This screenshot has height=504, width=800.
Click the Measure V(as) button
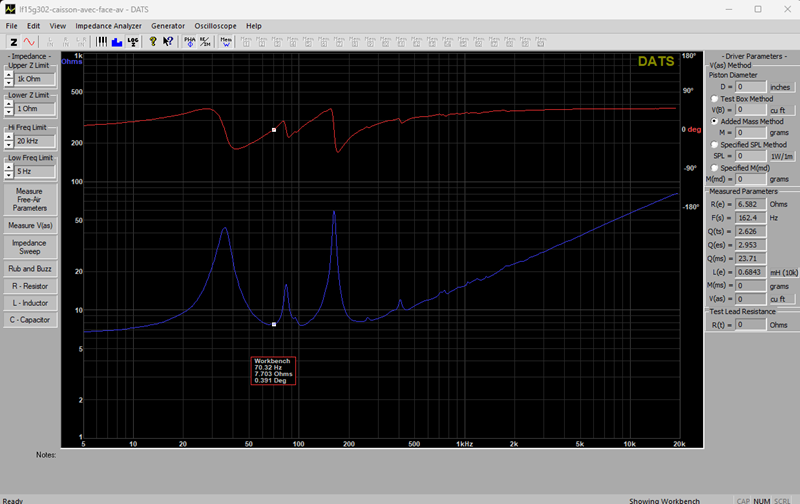tap(30, 225)
